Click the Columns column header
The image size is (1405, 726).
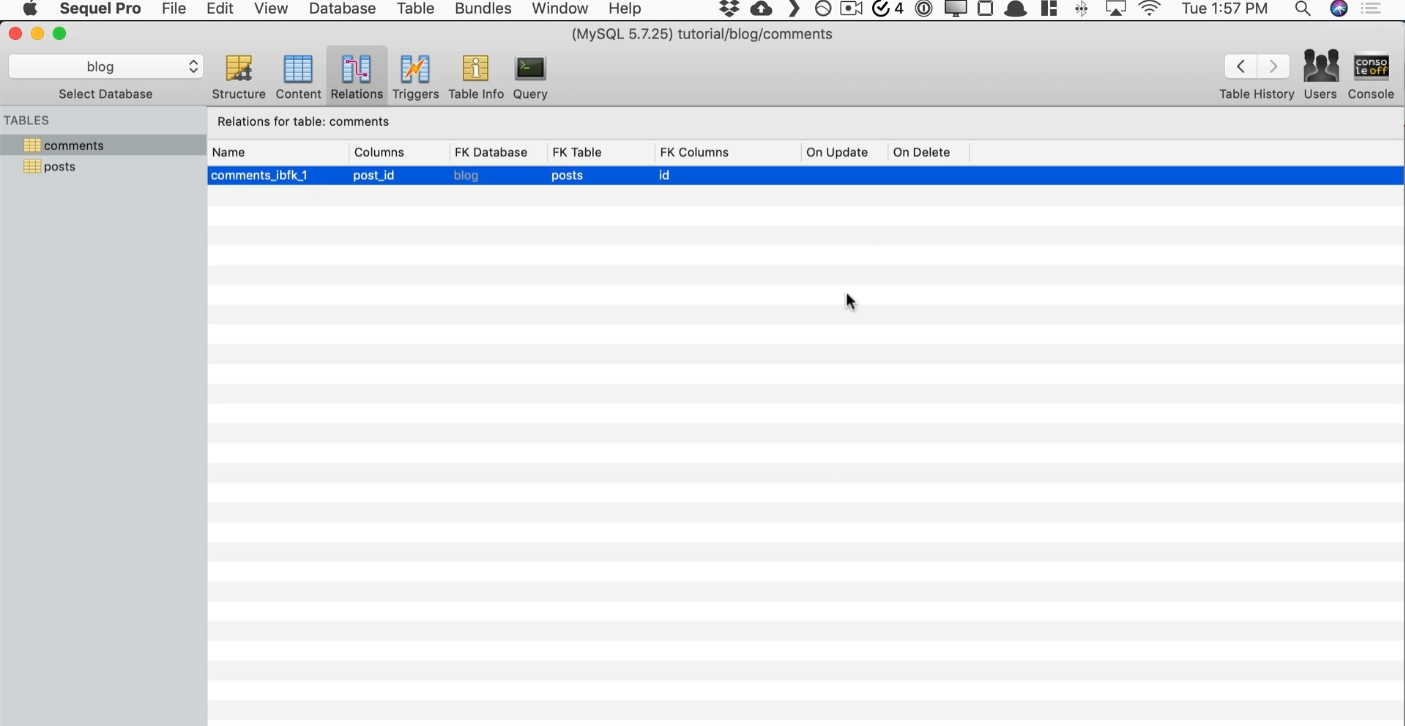[x=399, y=152]
